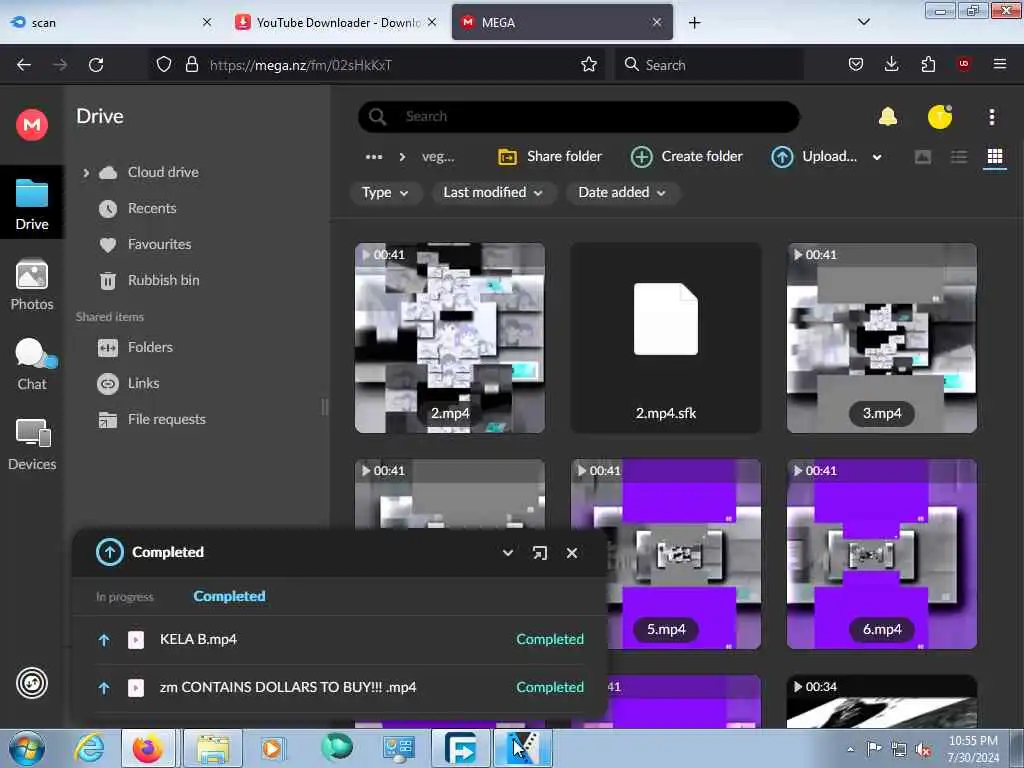The width and height of the screenshot is (1024, 768).
Task: Click the veg... folder breadcrumb
Action: click(438, 157)
